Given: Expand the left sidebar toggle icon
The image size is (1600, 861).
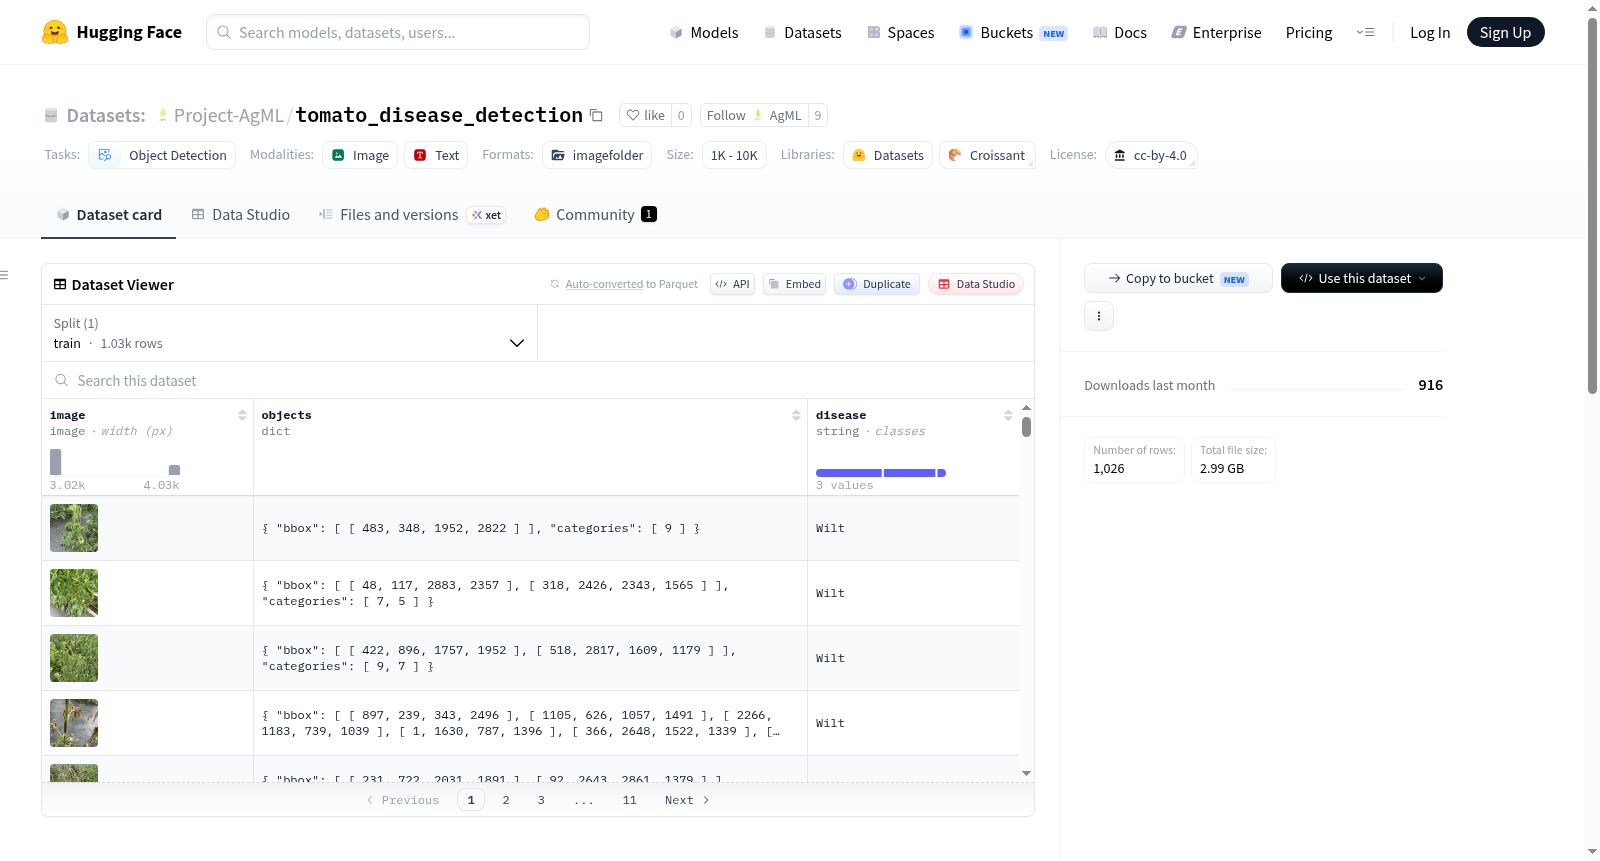Looking at the screenshot, I should click(x=4, y=275).
